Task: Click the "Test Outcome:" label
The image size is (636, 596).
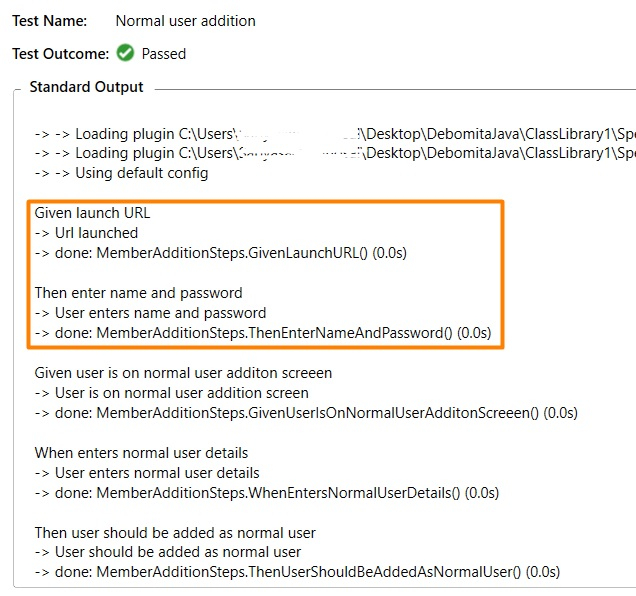Action: coord(60,54)
